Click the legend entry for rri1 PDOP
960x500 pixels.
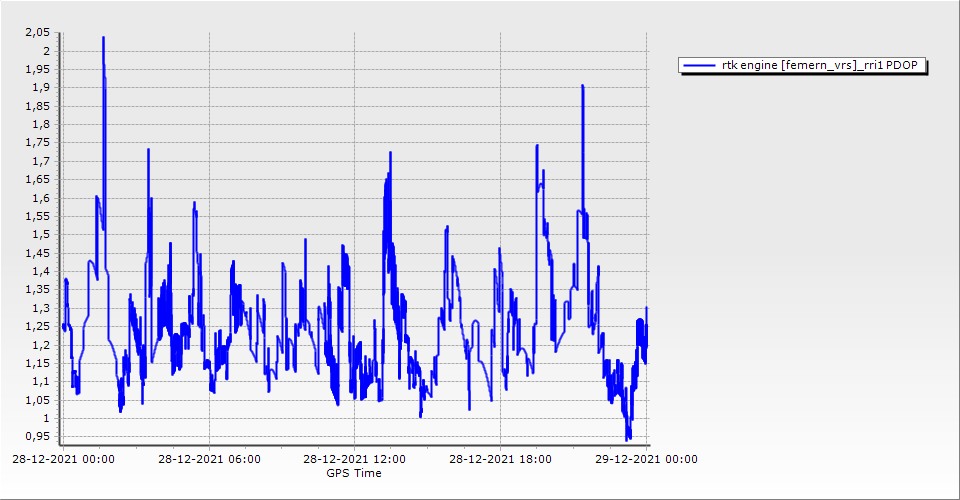[x=804, y=65]
